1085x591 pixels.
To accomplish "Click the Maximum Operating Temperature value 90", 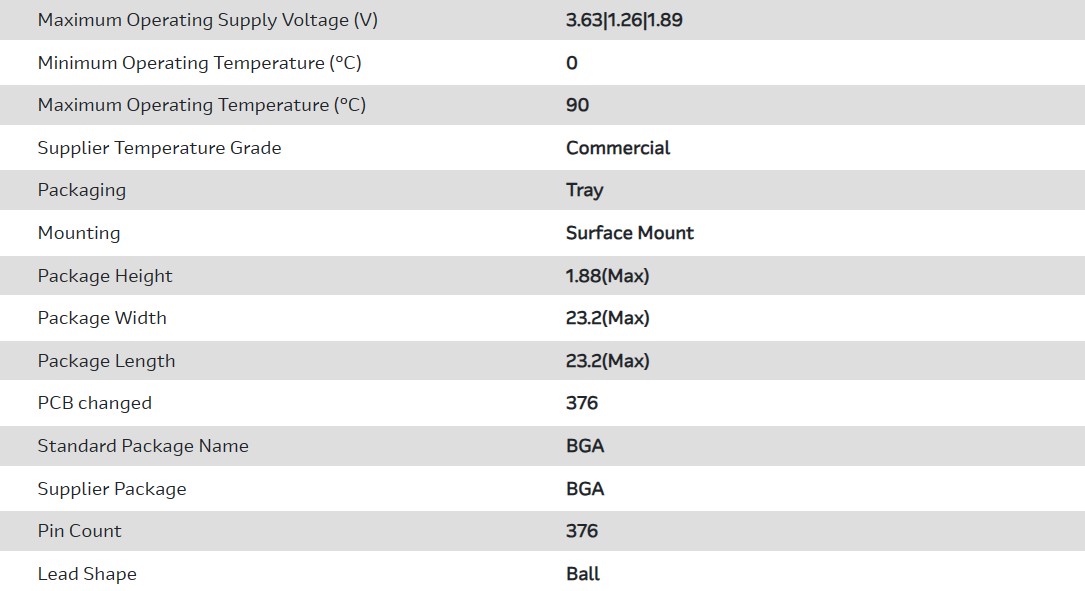I will 577,105.
